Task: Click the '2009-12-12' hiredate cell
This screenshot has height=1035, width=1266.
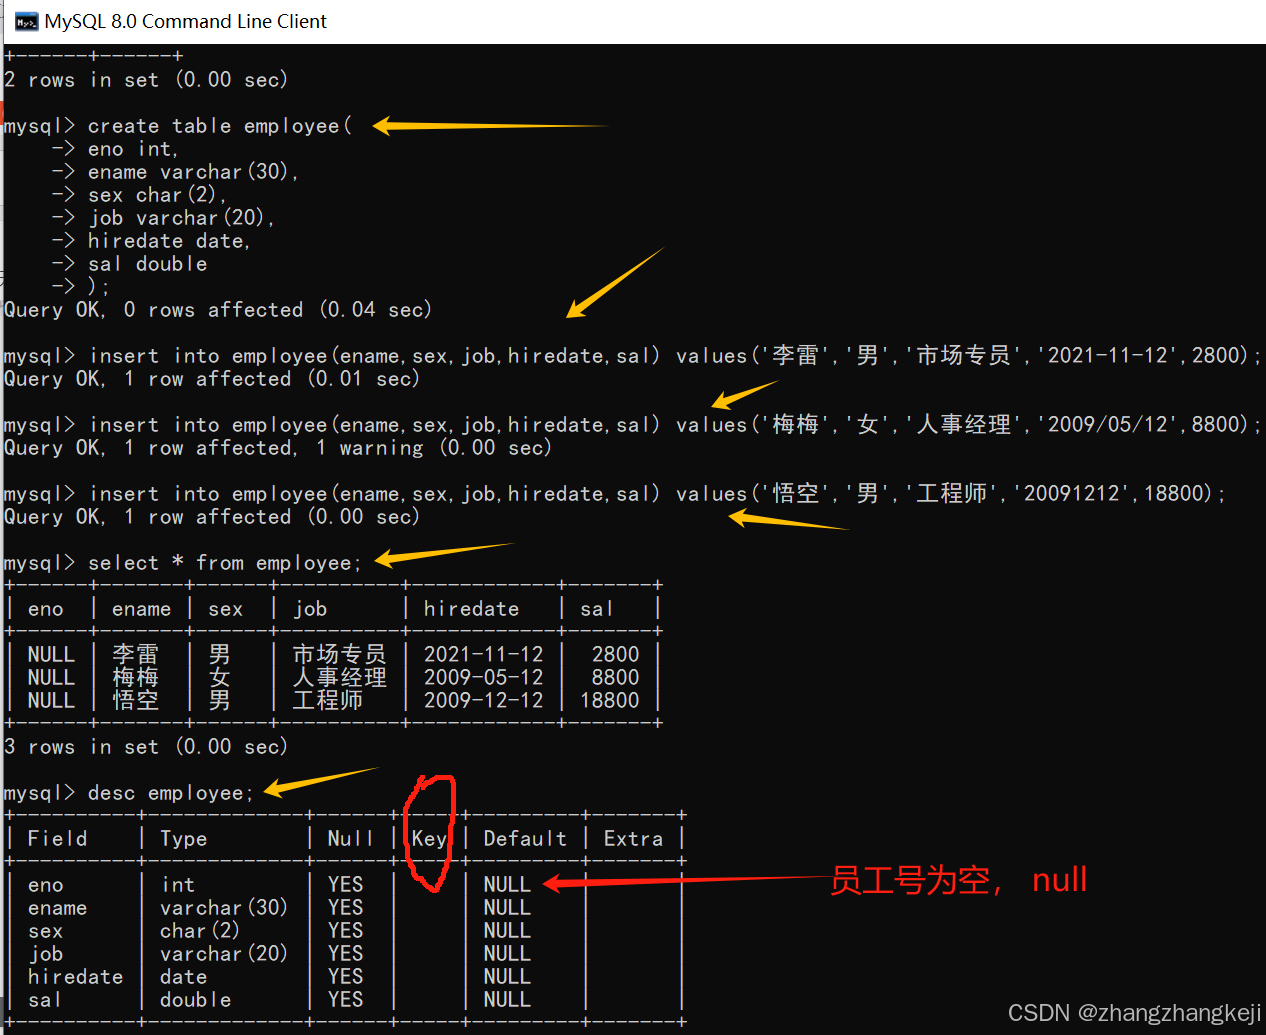Action: pyautogui.click(x=483, y=701)
